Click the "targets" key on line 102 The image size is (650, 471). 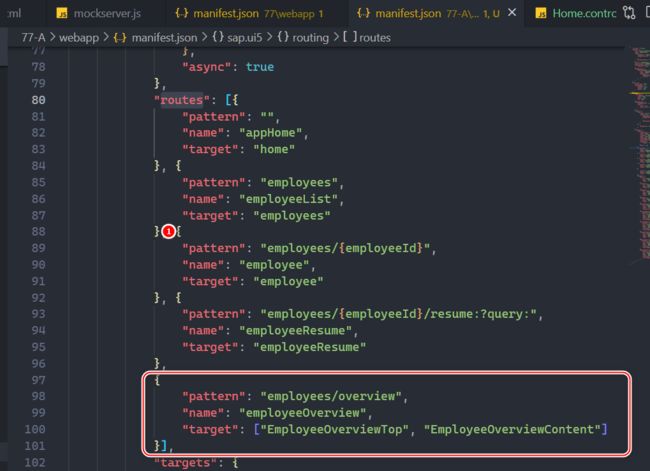point(184,462)
